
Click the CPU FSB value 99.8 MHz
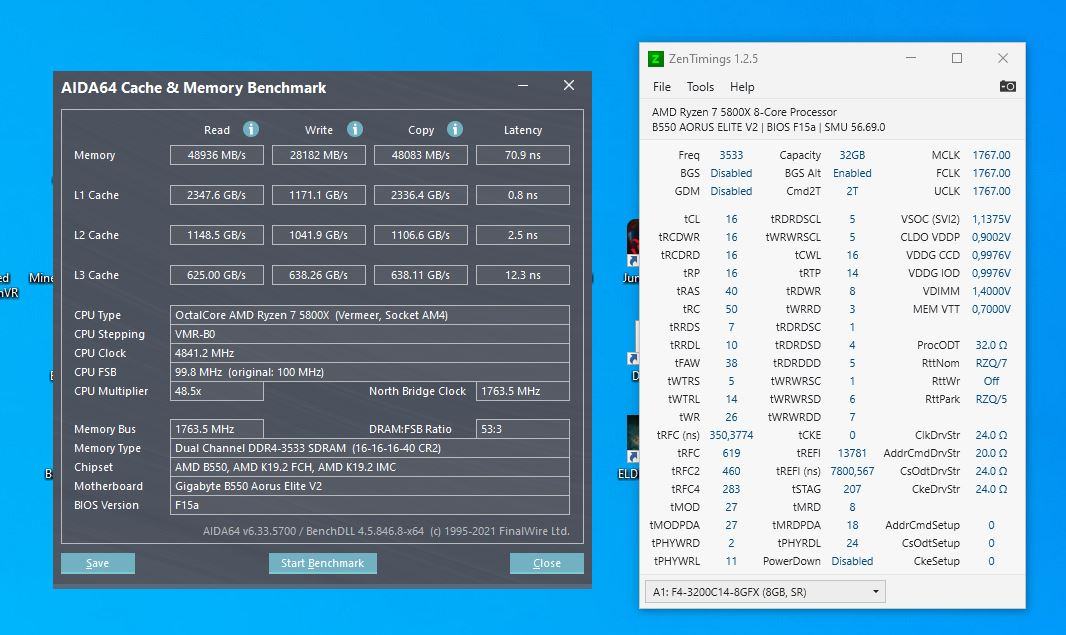click(x=370, y=372)
